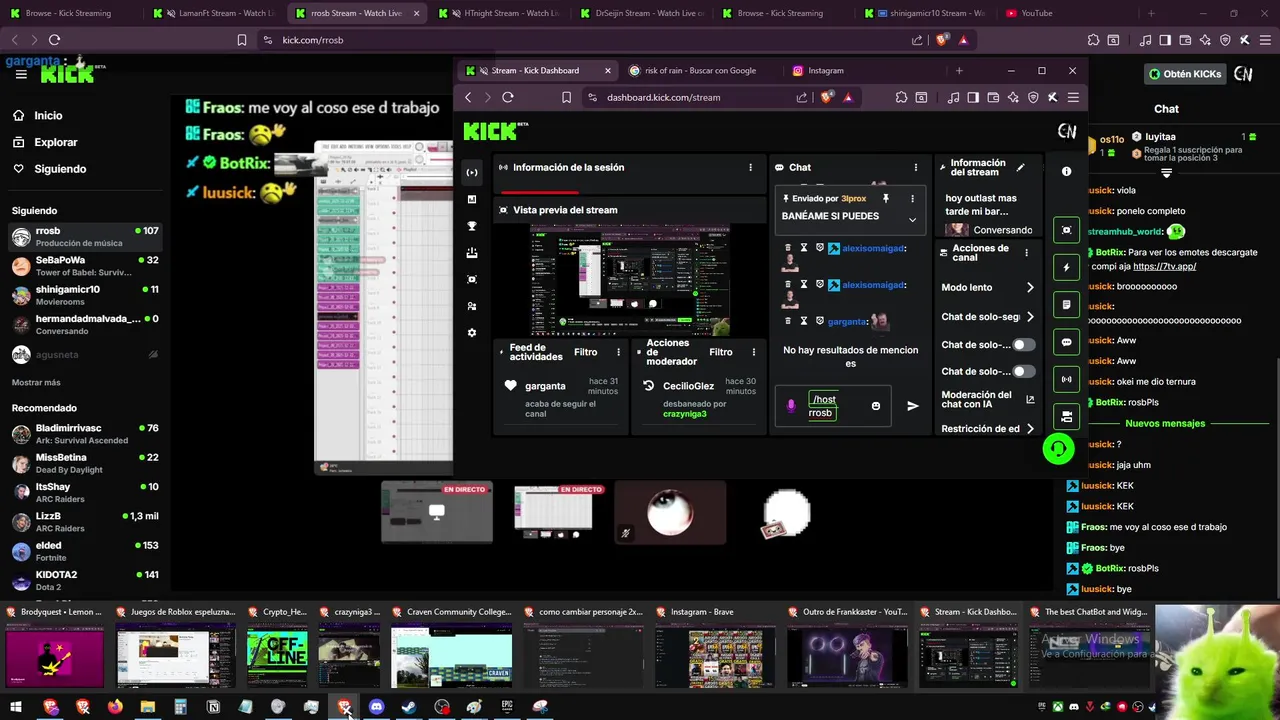Open Discord from the taskbar
Image resolution: width=1280 pixels, height=720 pixels.
(x=376, y=707)
